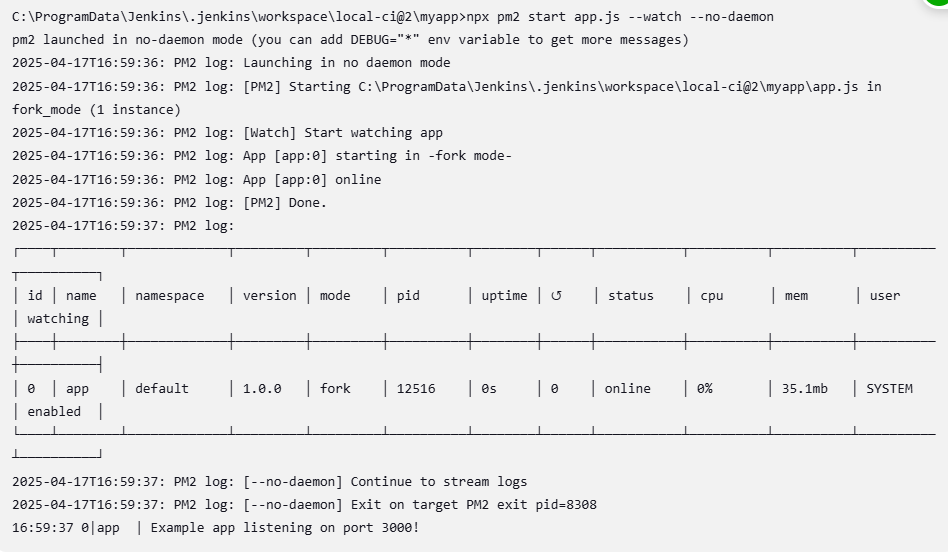Click the 'enabled' watching value

point(54,412)
